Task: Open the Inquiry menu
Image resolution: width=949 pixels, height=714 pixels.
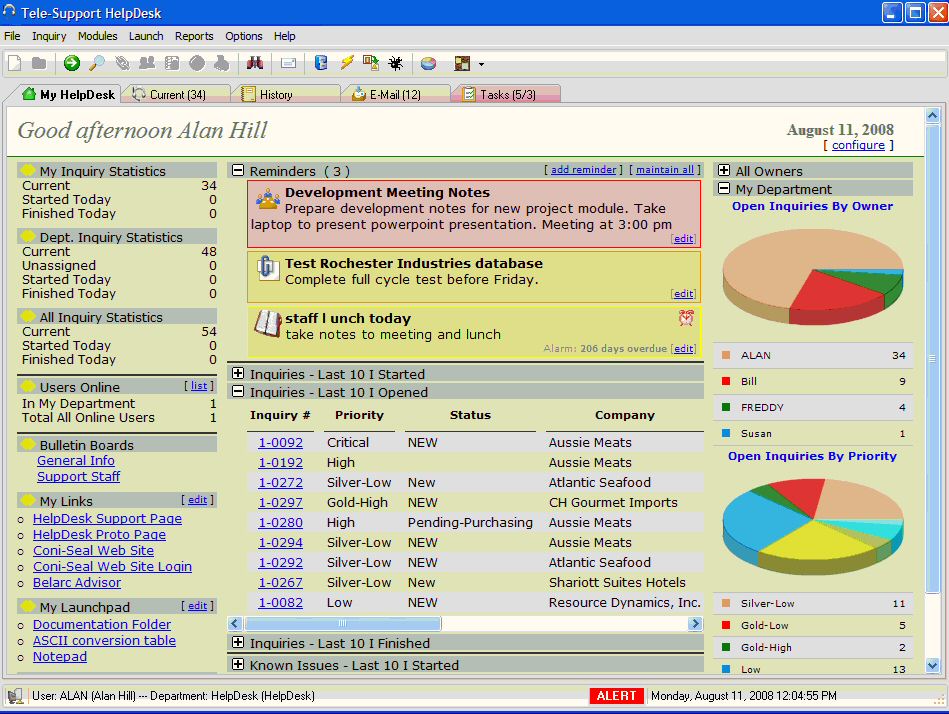Action: (49, 36)
